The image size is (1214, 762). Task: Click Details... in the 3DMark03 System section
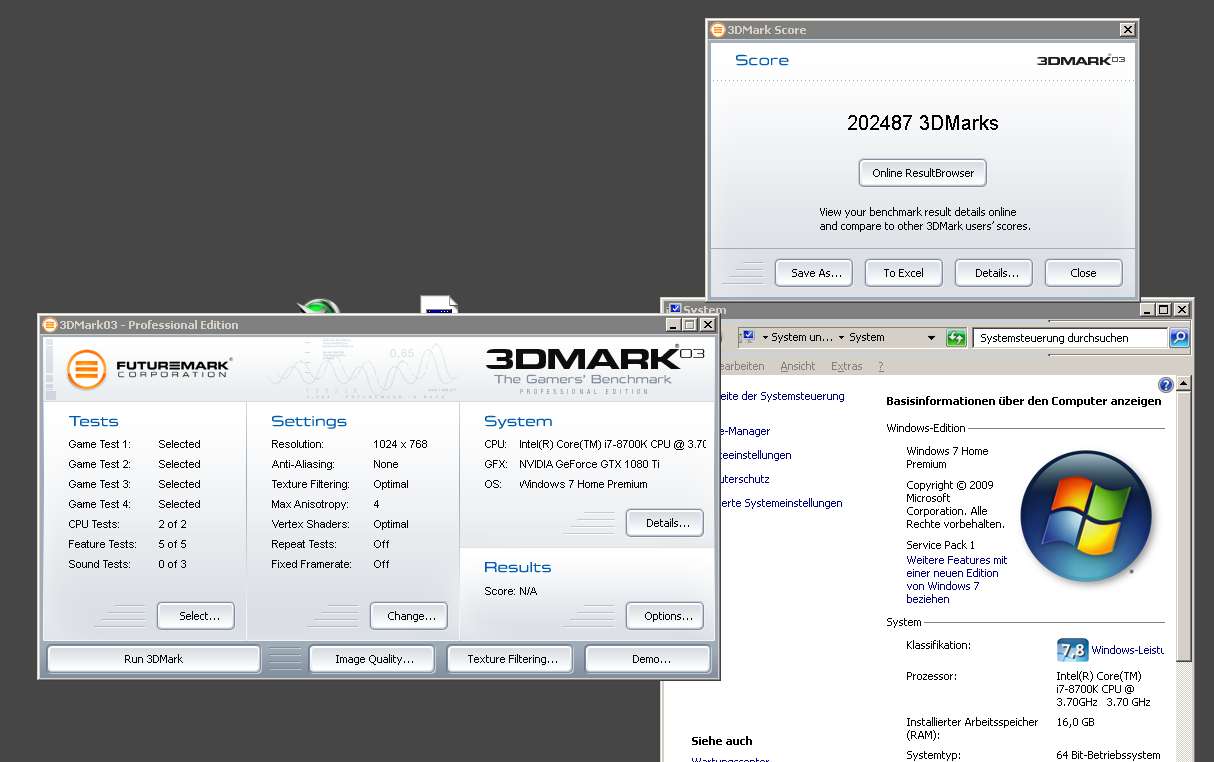tap(665, 523)
